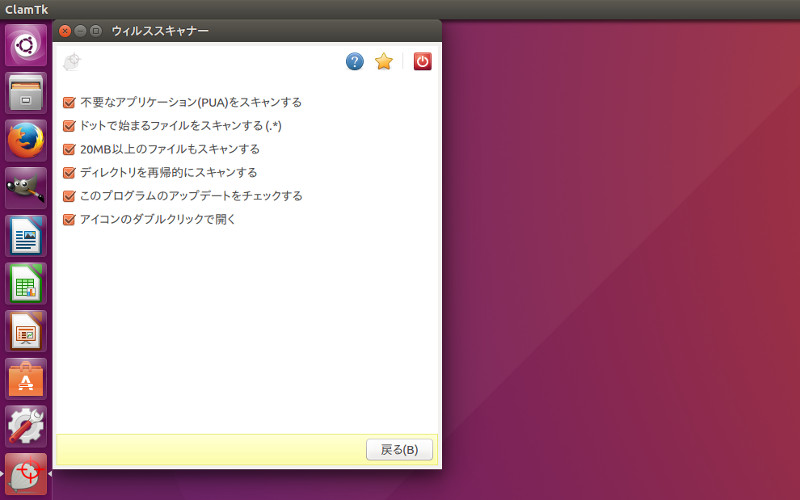Viewport: 800px width, 500px height.
Task: Open the Ubuntu Dash search icon
Action: [x=26, y=45]
